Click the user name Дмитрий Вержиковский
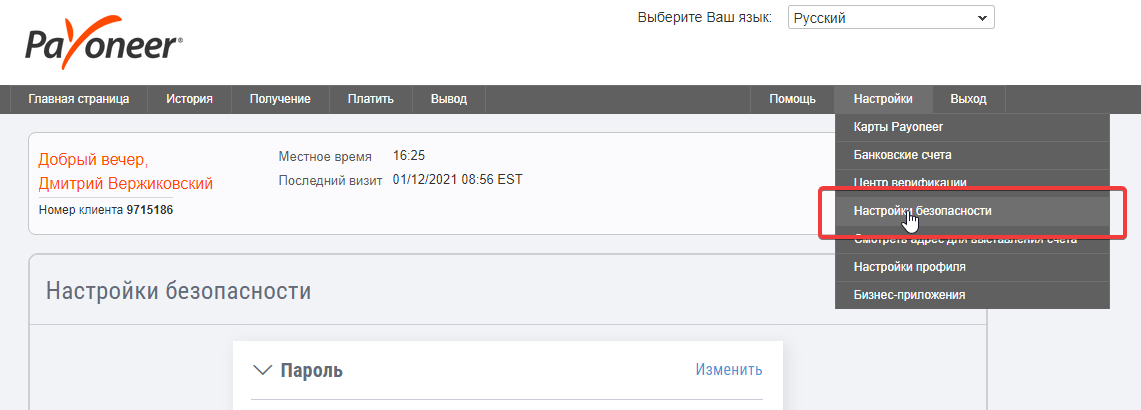Viewport: 1141px width, 410px height. pos(125,184)
